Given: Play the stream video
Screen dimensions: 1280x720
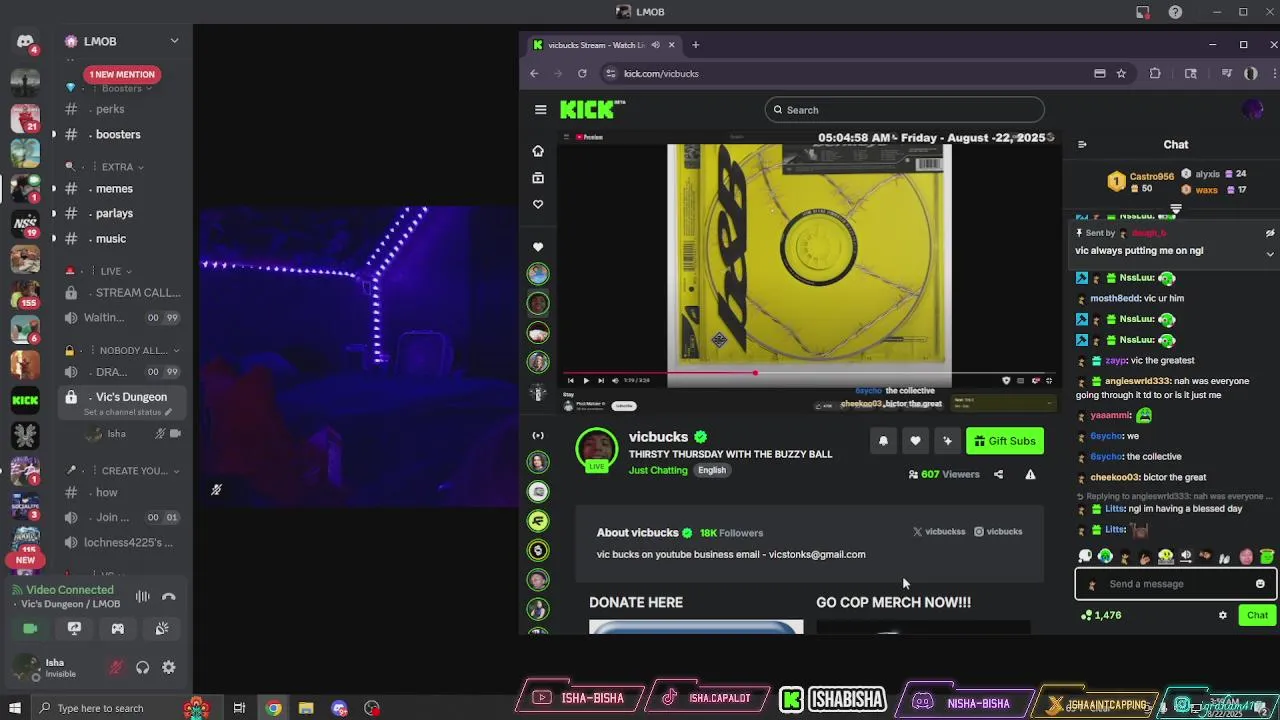Looking at the screenshot, I should pos(586,380).
